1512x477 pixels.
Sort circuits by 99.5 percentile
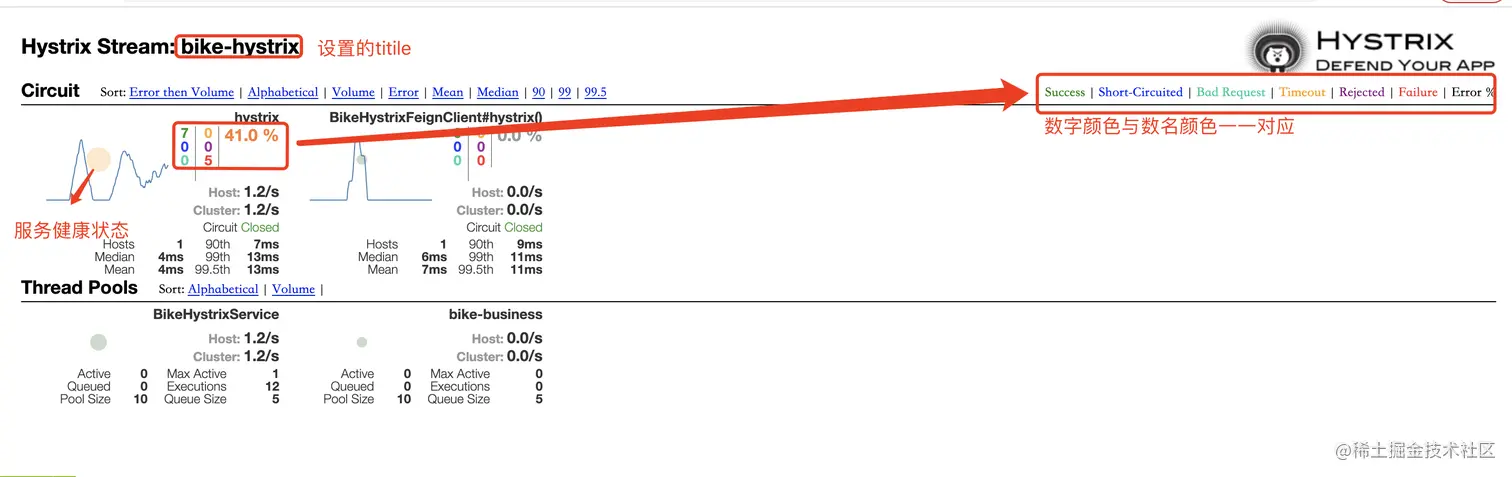pyautogui.click(x=596, y=92)
